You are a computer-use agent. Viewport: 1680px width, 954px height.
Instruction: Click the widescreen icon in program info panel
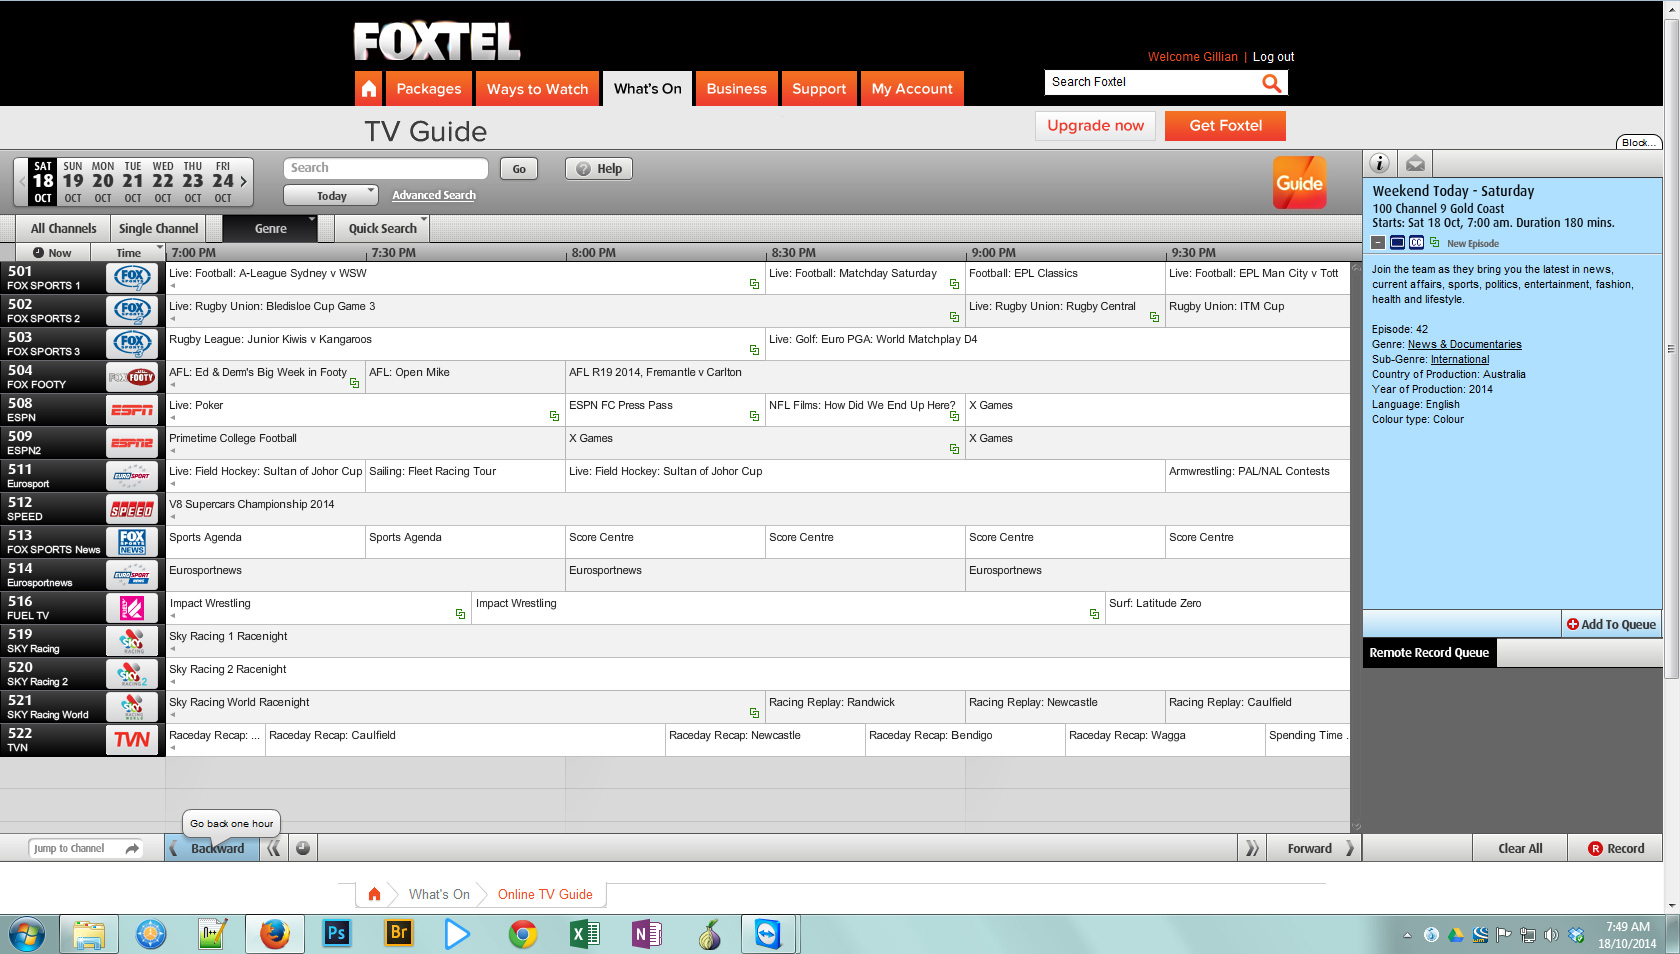1397,243
